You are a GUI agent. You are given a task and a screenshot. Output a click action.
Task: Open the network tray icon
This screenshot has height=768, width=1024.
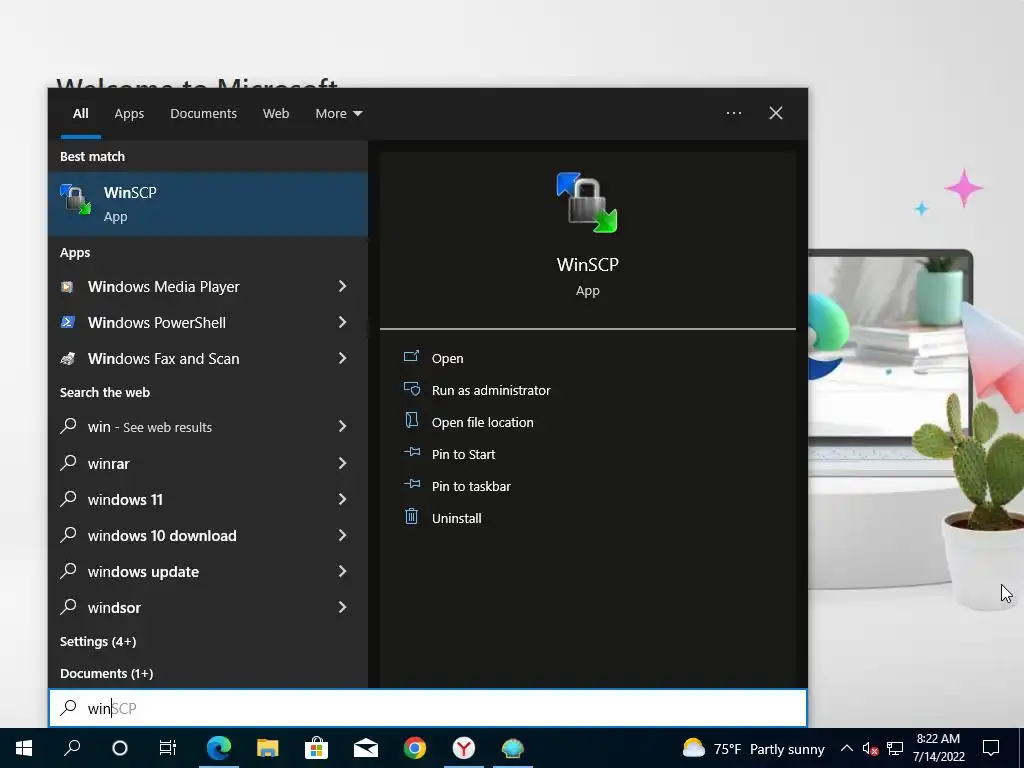(895, 749)
